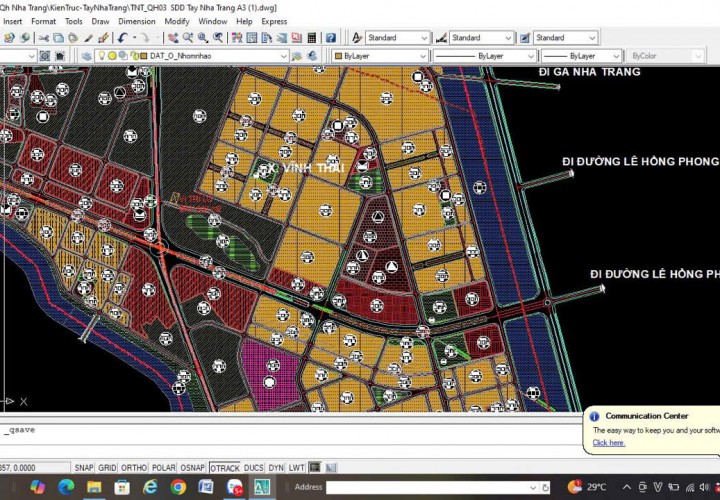
Task: Open the Draw menu
Action: tap(100, 21)
